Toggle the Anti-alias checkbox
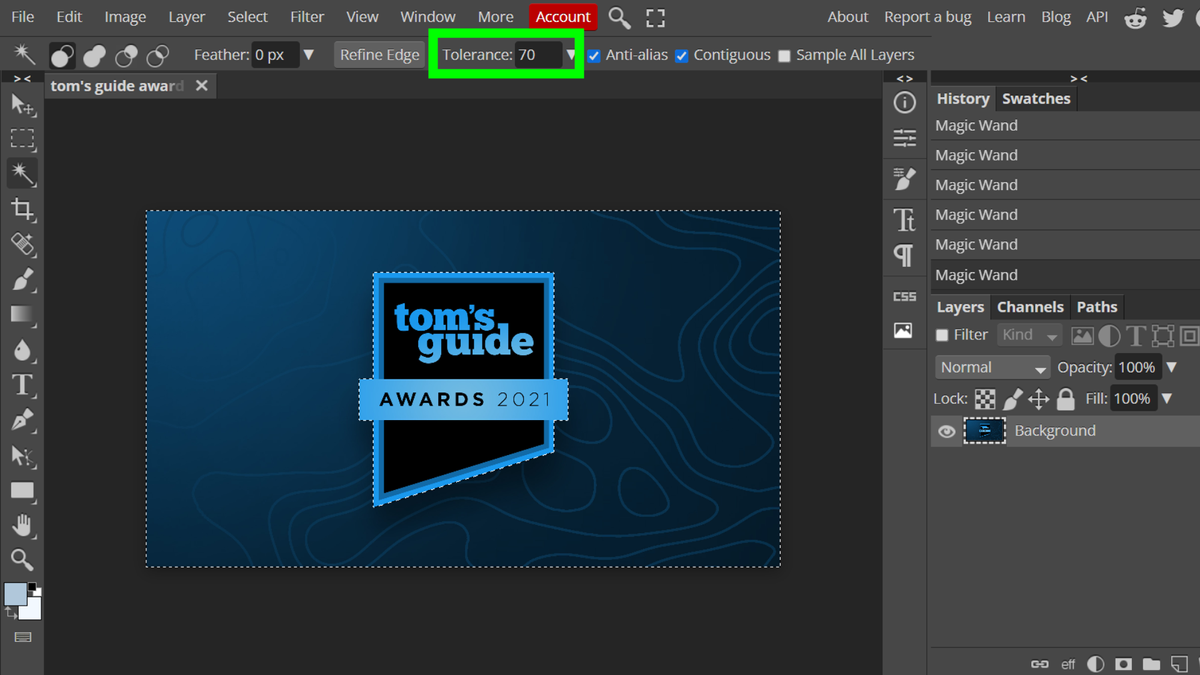 [594, 55]
